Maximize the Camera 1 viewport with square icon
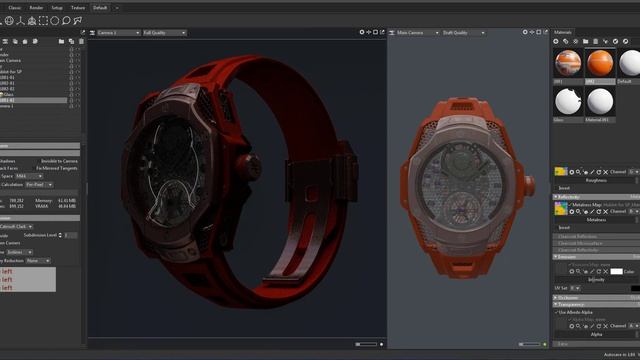Image resolution: width=640 pixels, height=360 pixels. point(376,32)
